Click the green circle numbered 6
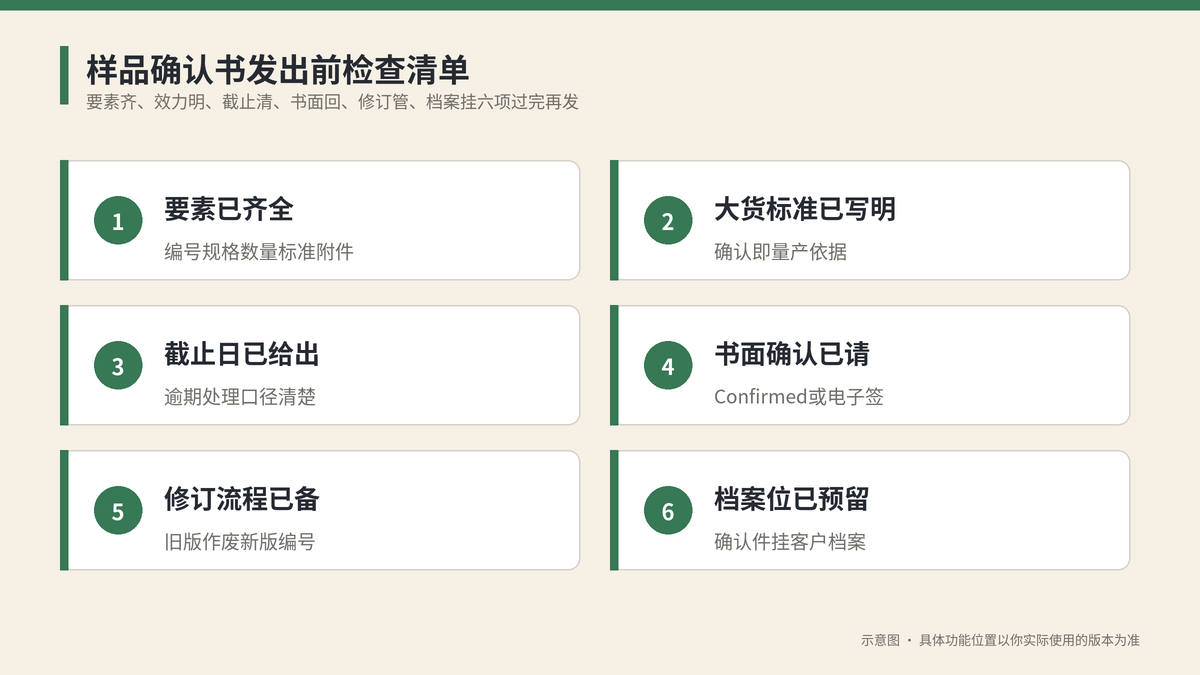Screen dimensions: 1200x675 pos(668,511)
